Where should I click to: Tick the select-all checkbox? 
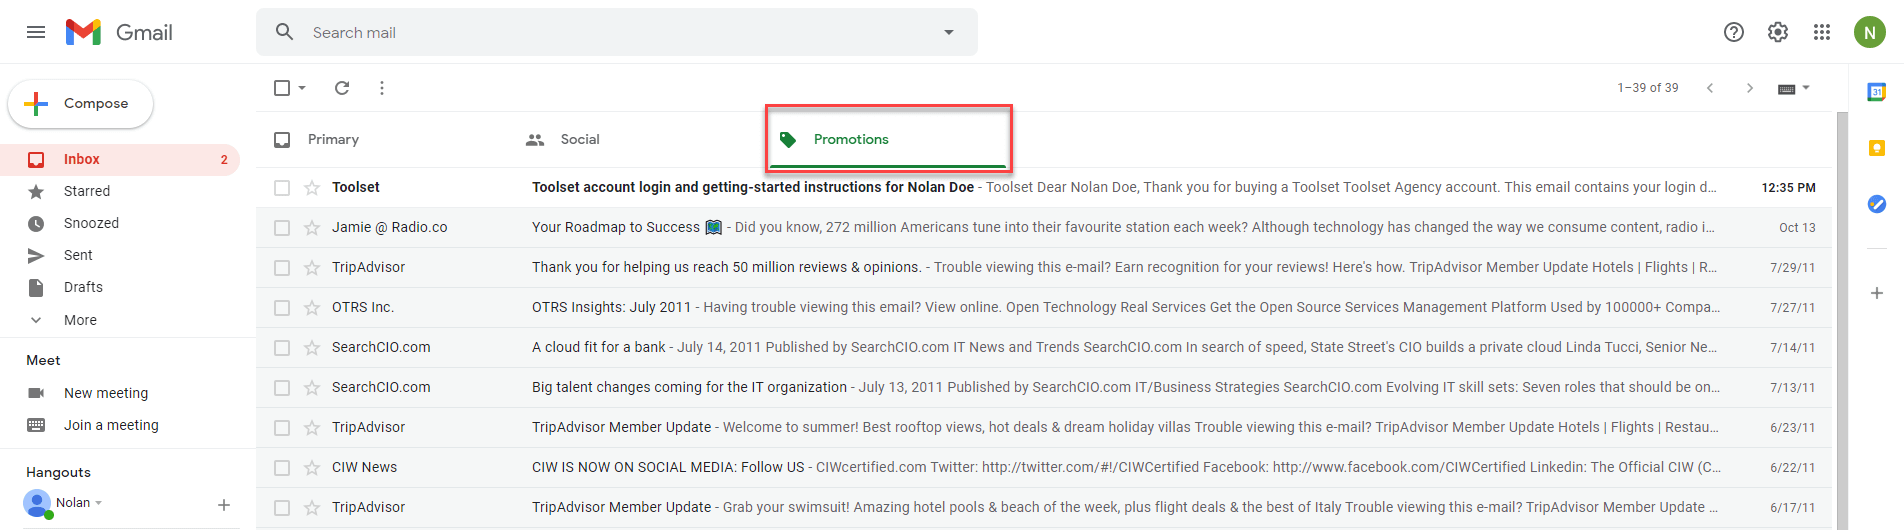[282, 88]
